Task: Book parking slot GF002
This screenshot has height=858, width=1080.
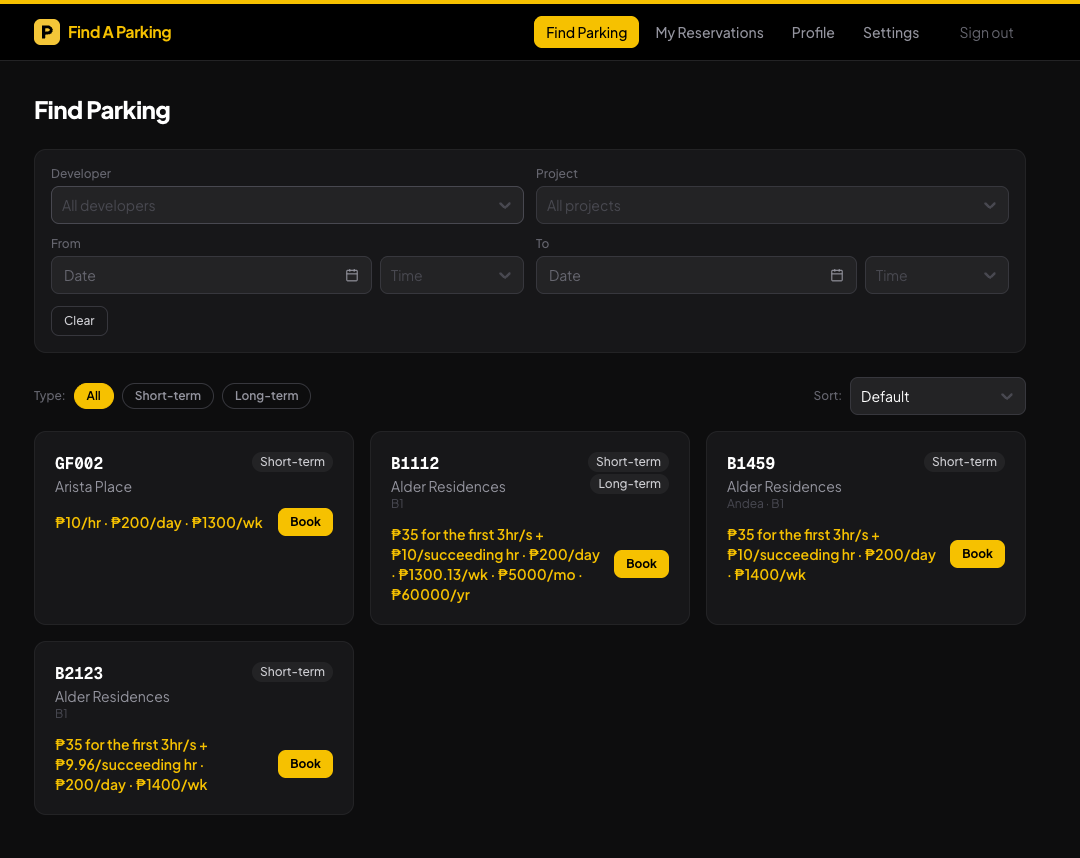Action: coord(305,522)
